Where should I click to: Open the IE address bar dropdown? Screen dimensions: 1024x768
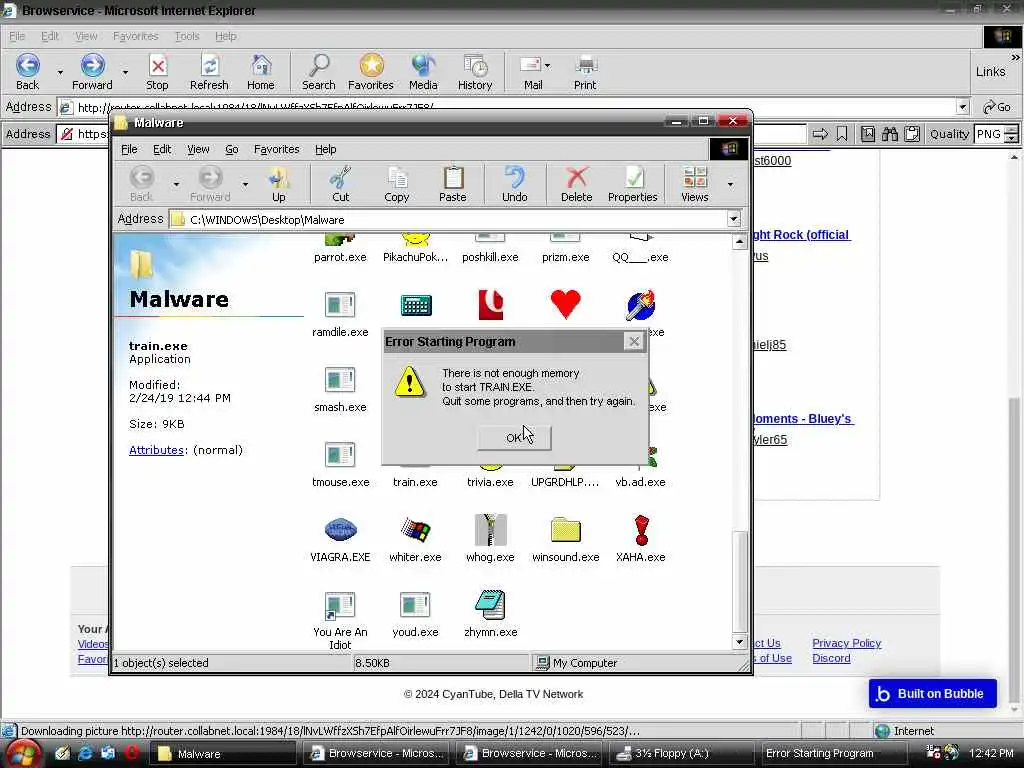[x=962, y=107]
